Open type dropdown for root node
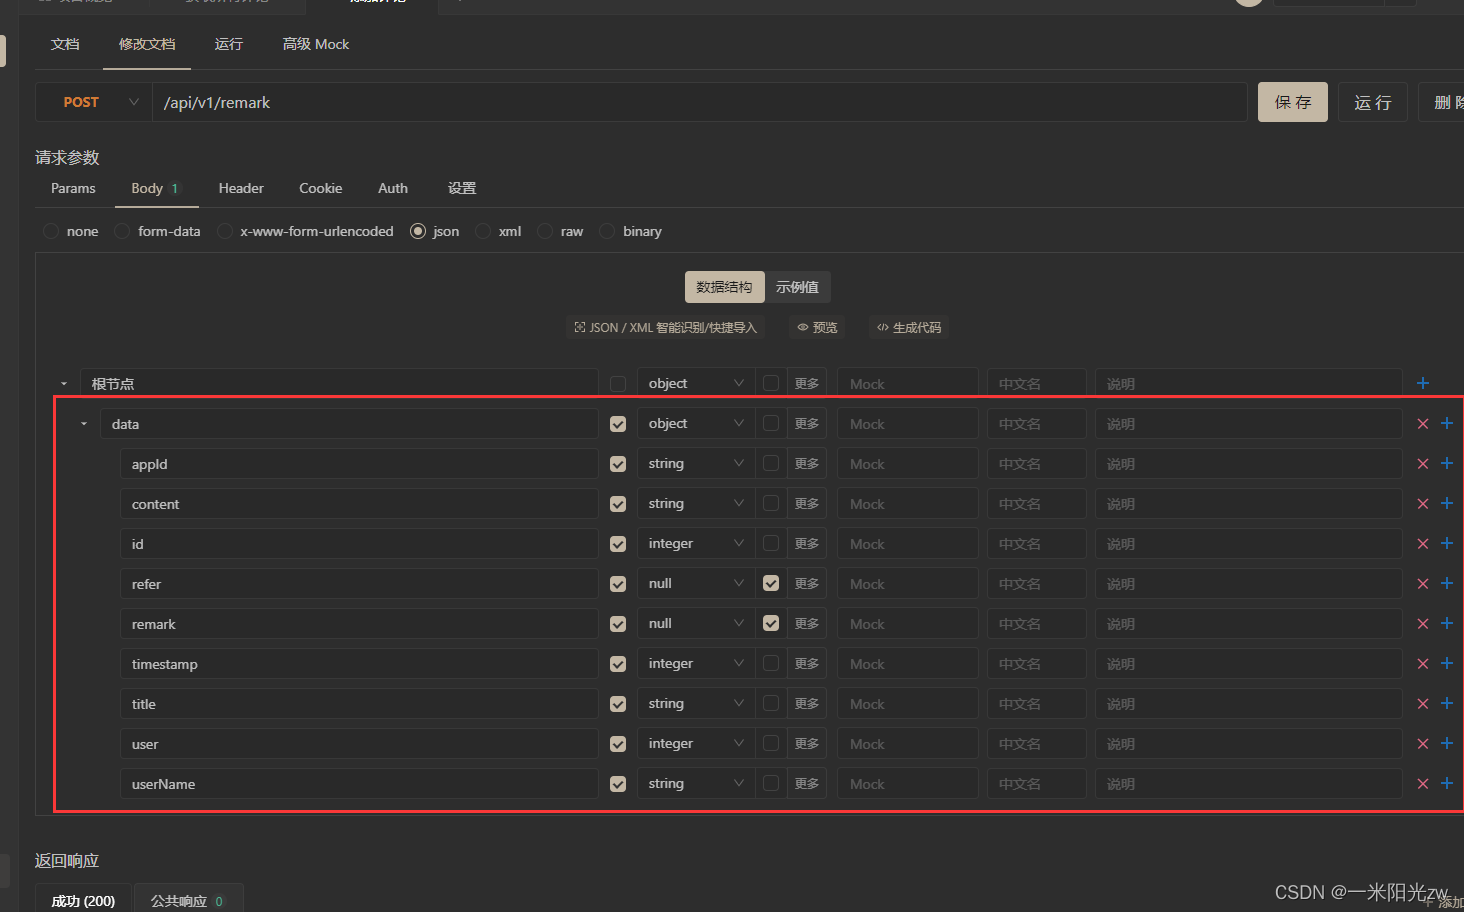The width and height of the screenshot is (1464, 912). click(x=696, y=384)
